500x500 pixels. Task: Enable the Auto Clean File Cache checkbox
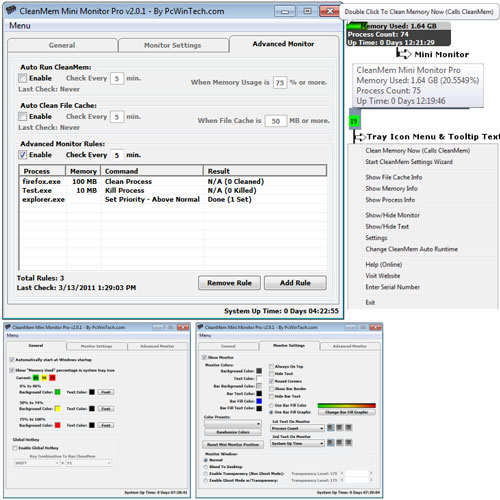22,116
